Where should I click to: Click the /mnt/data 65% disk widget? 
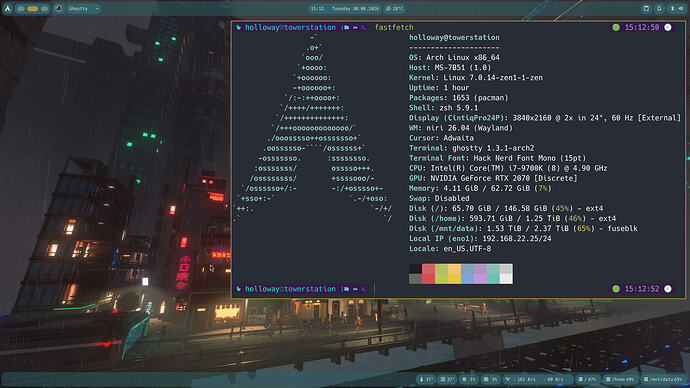663,379
